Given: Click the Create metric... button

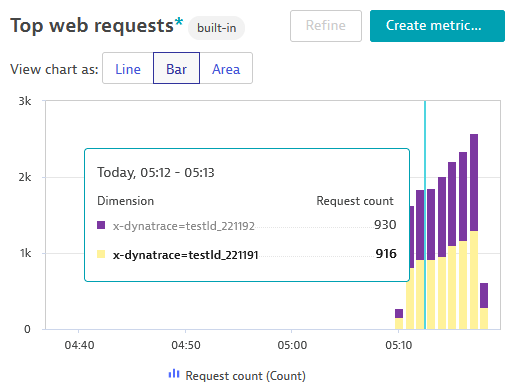Looking at the screenshot, I should pyautogui.click(x=437, y=26).
